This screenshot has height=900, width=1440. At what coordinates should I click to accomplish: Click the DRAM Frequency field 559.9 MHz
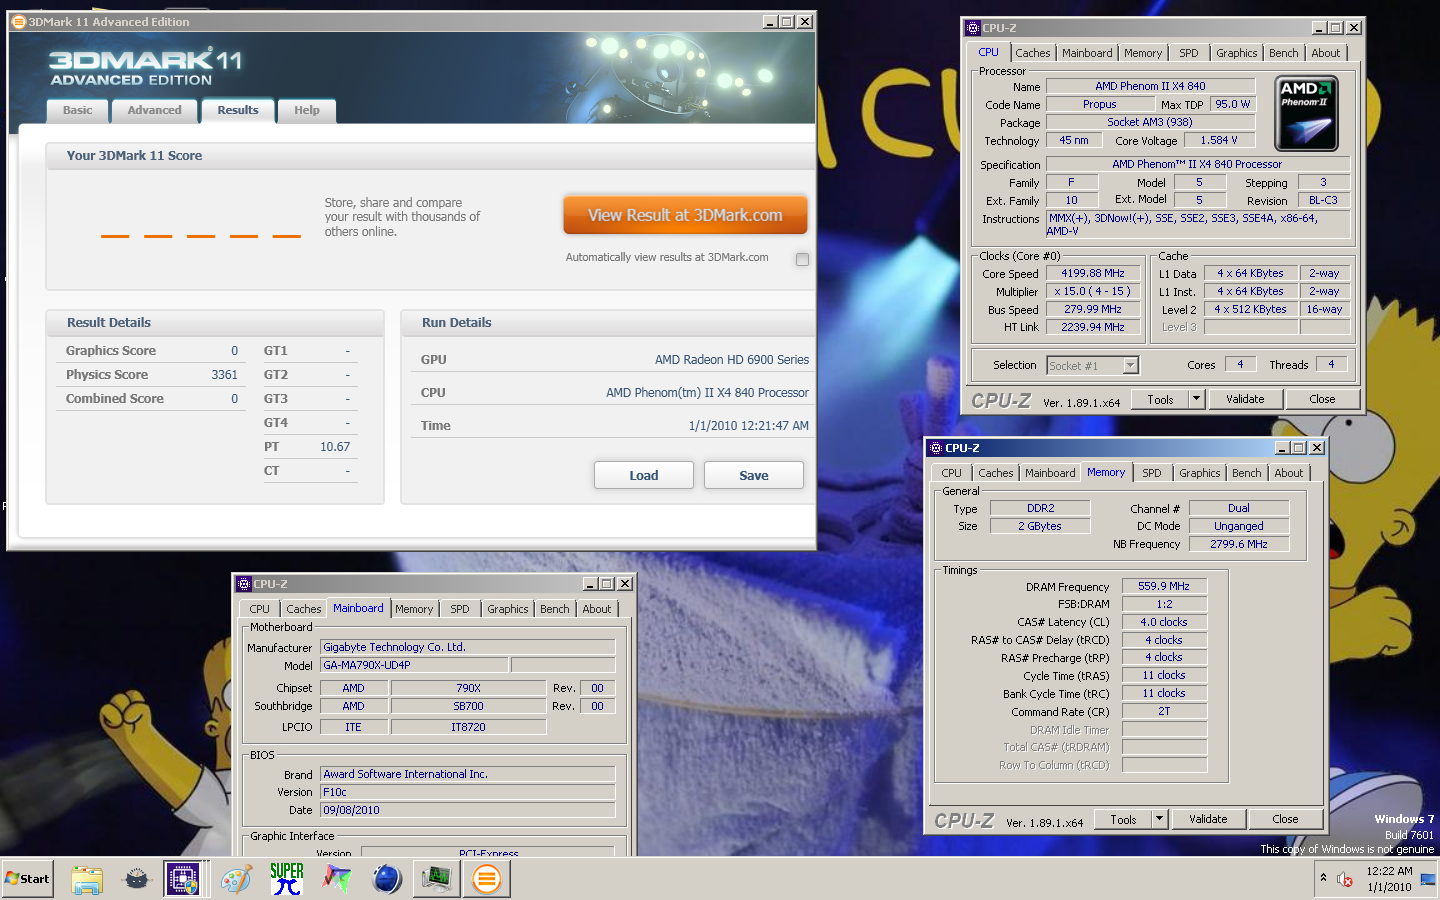tap(1164, 586)
